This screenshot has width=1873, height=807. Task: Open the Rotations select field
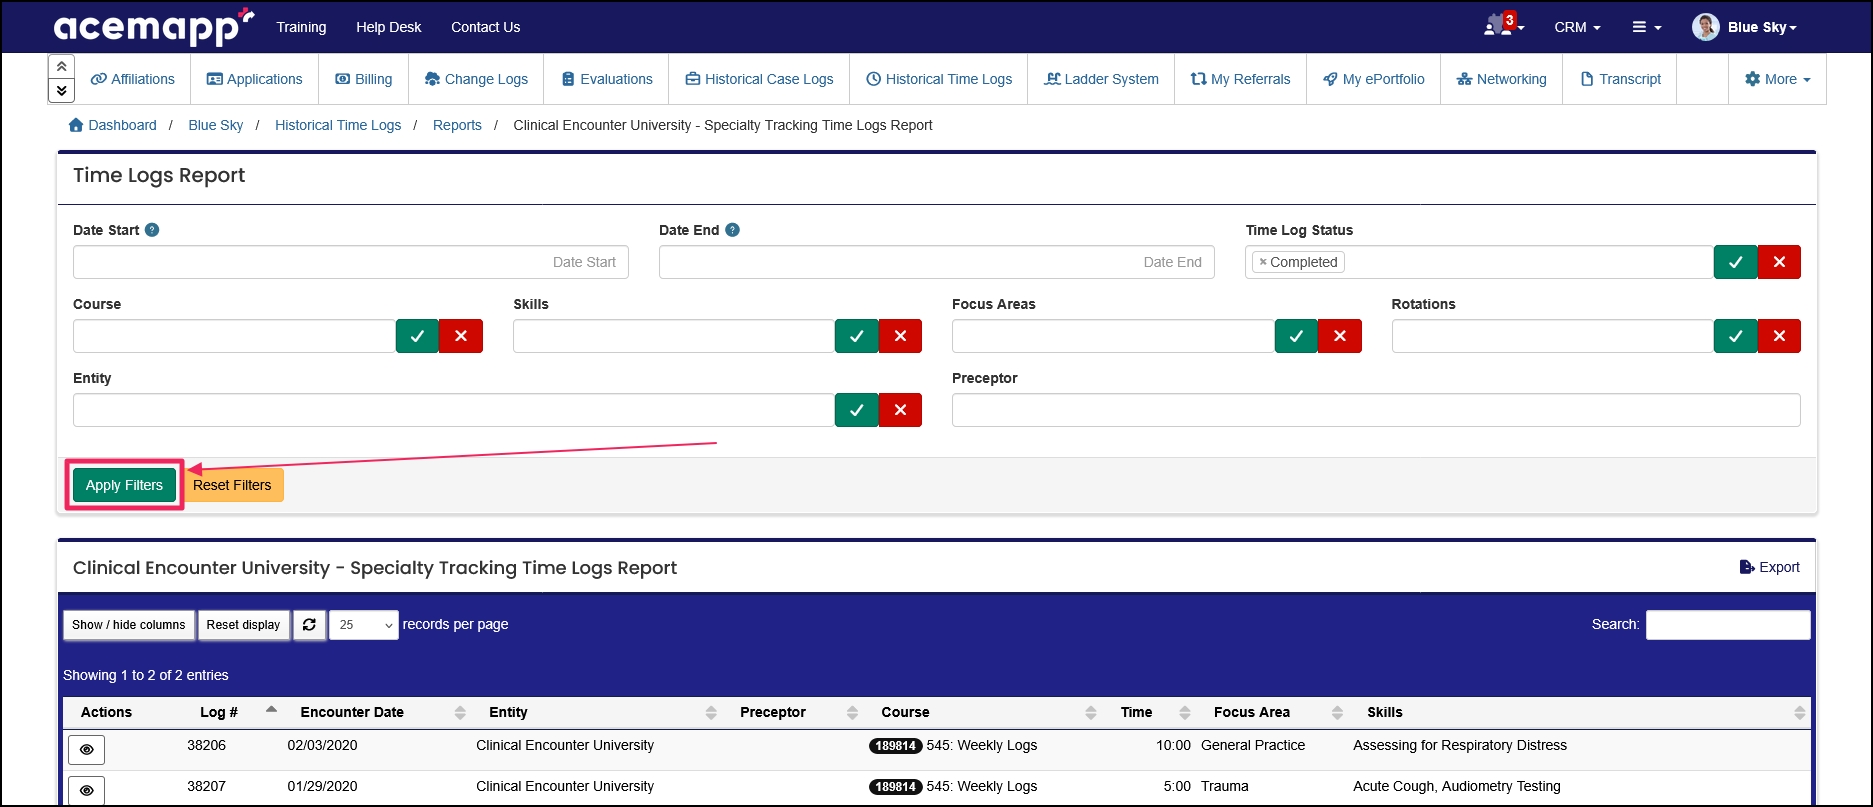click(x=1553, y=336)
